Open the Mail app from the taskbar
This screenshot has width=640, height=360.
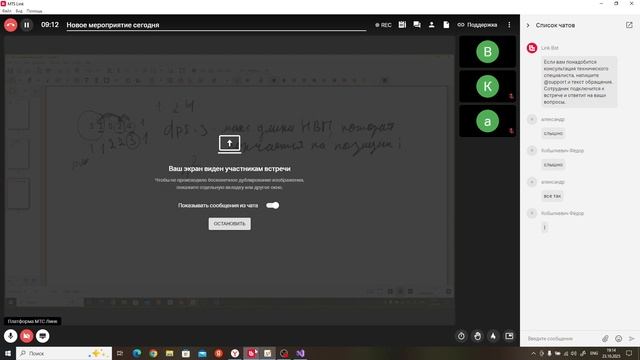(x=202, y=353)
